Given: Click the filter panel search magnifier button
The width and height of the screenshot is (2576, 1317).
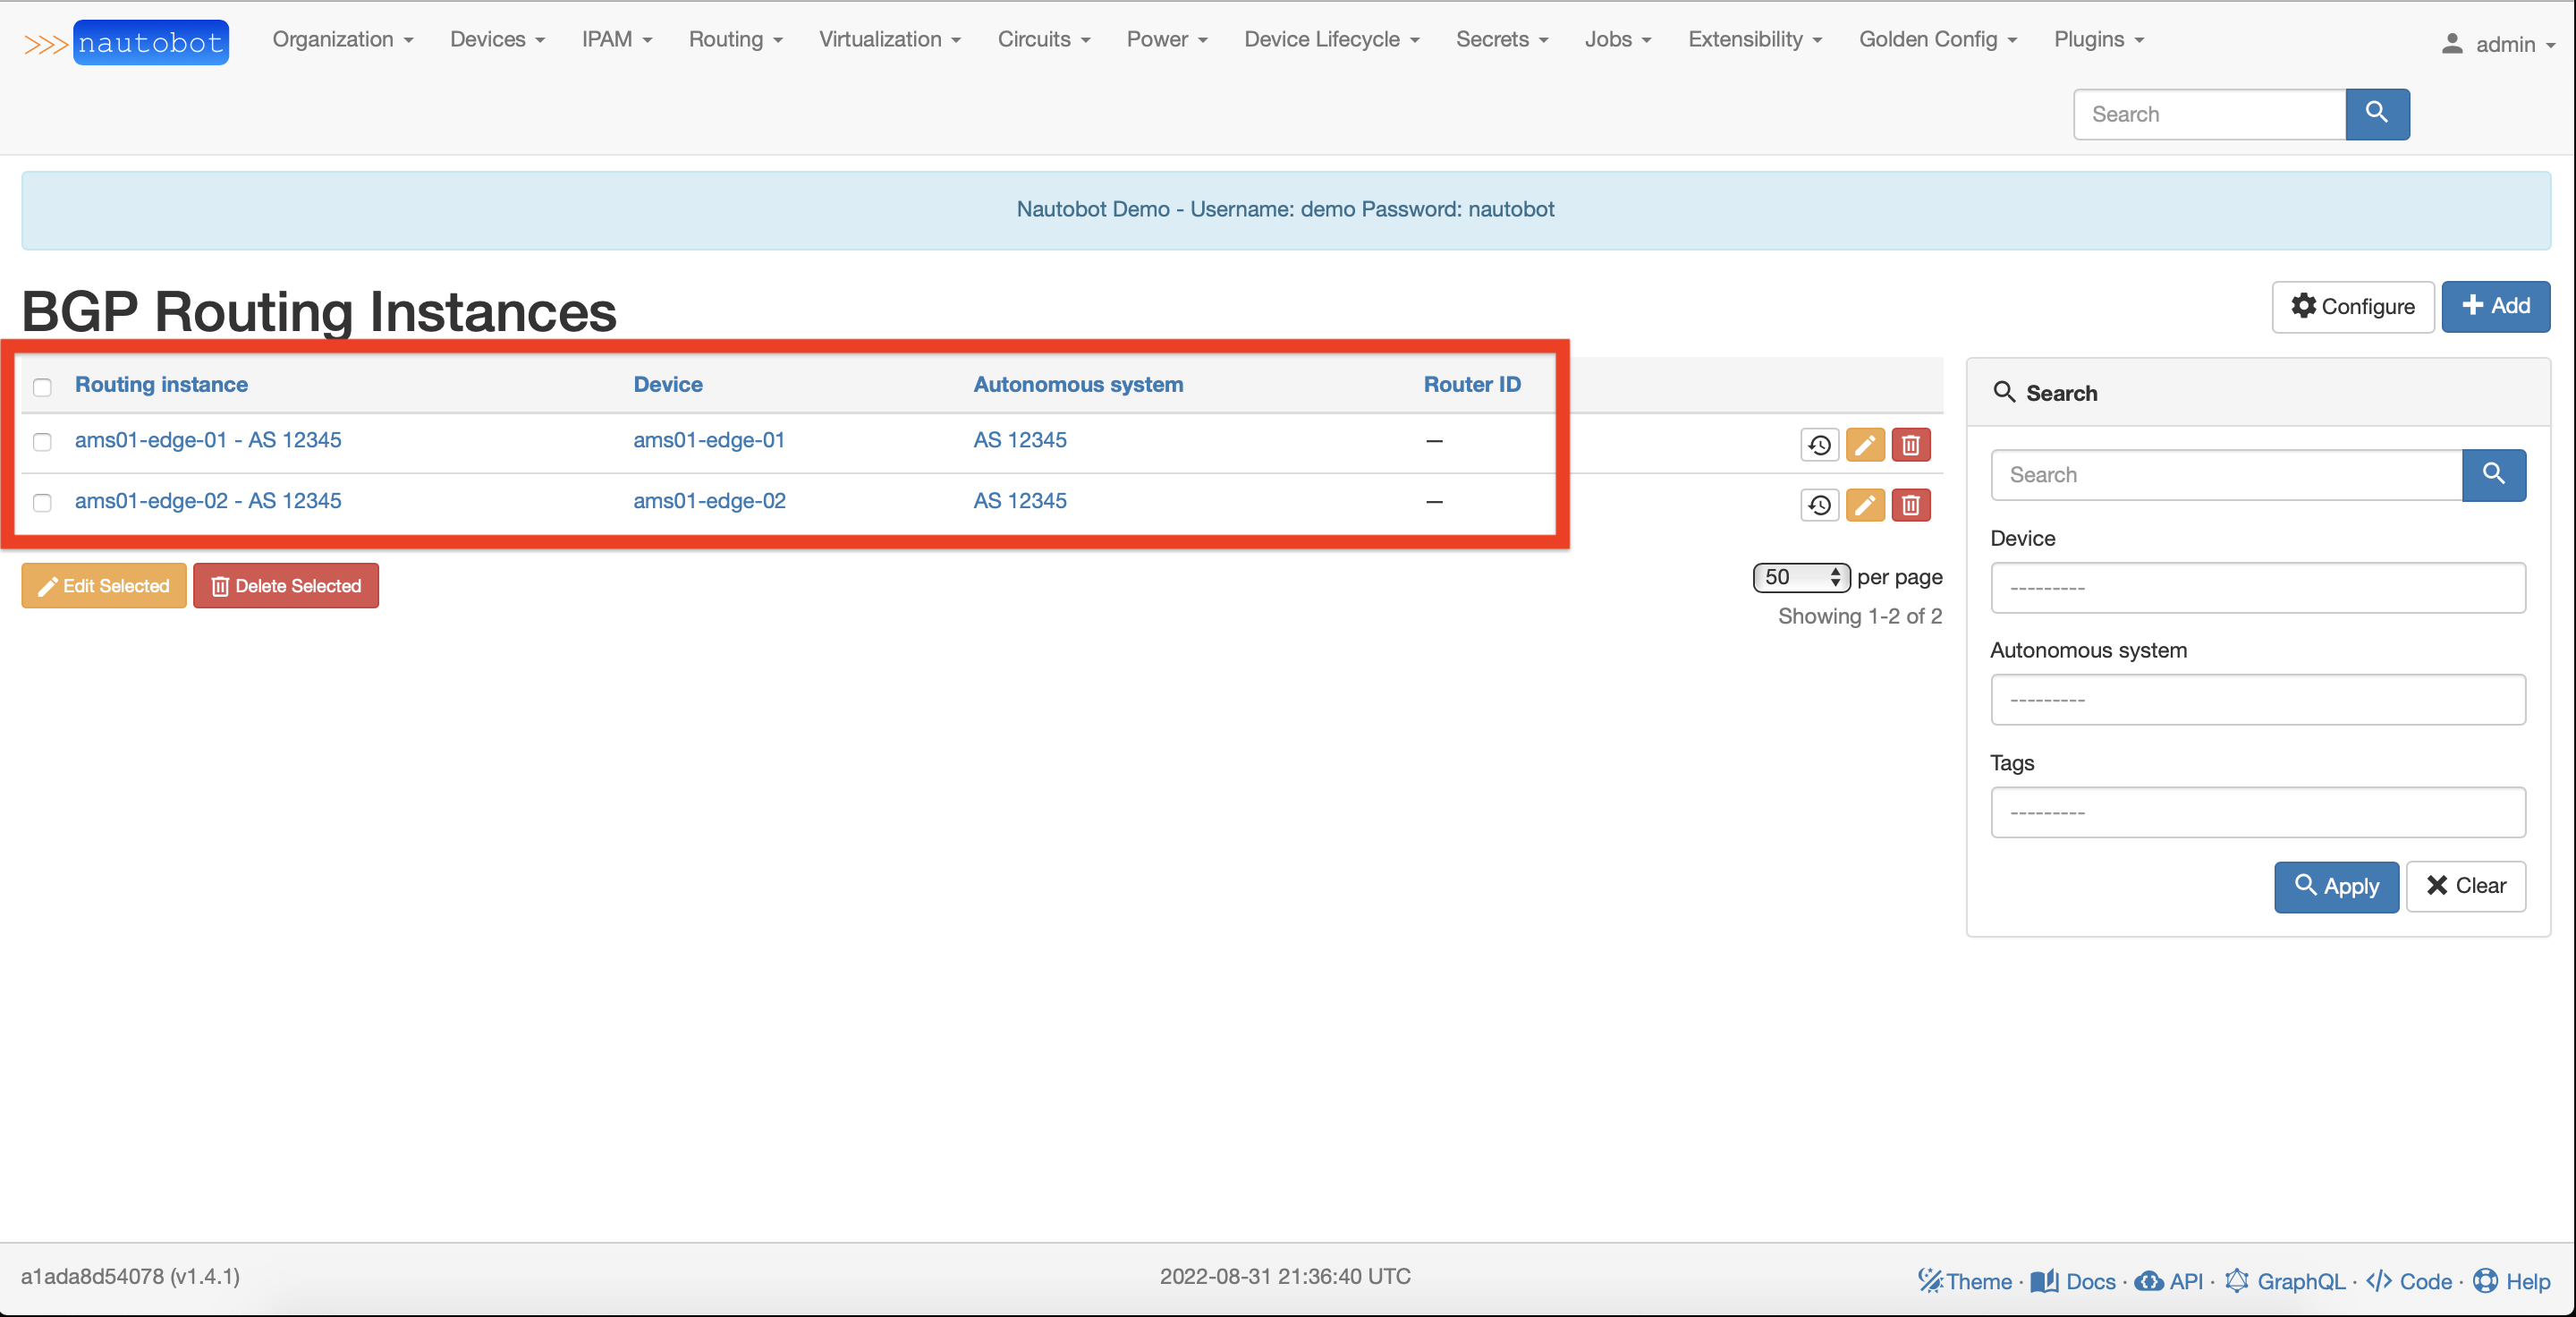Looking at the screenshot, I should [2493, 474].
